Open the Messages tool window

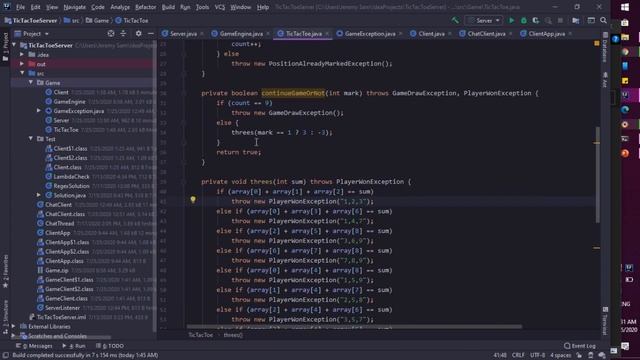34,346
